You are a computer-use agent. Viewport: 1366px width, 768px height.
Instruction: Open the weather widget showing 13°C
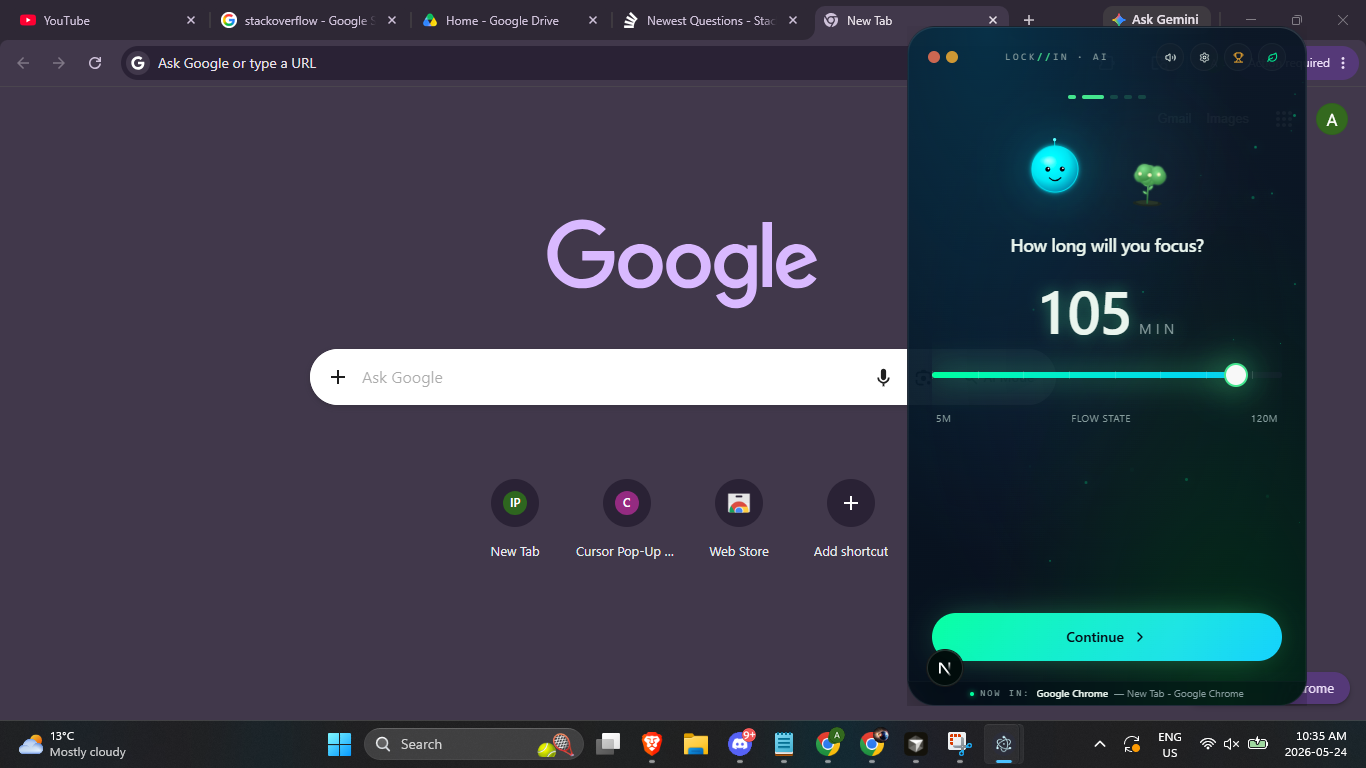tap(72, 744)
